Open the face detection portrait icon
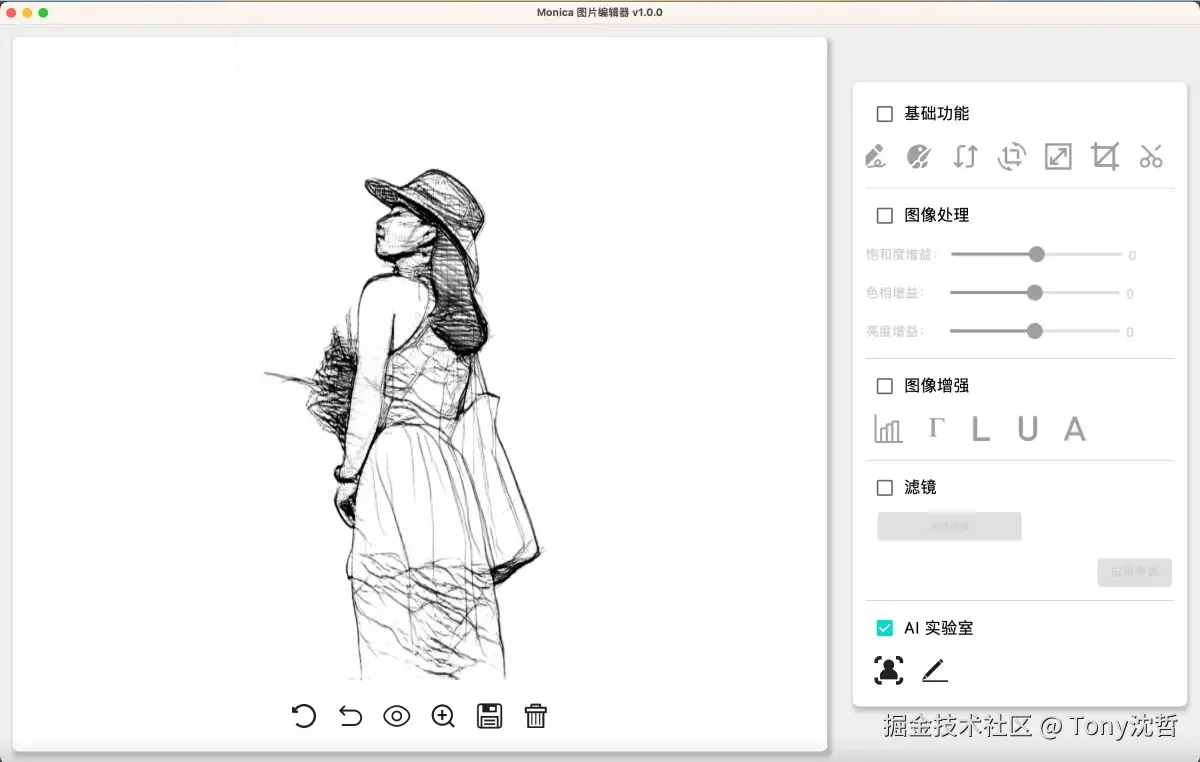 click(888, 670)
